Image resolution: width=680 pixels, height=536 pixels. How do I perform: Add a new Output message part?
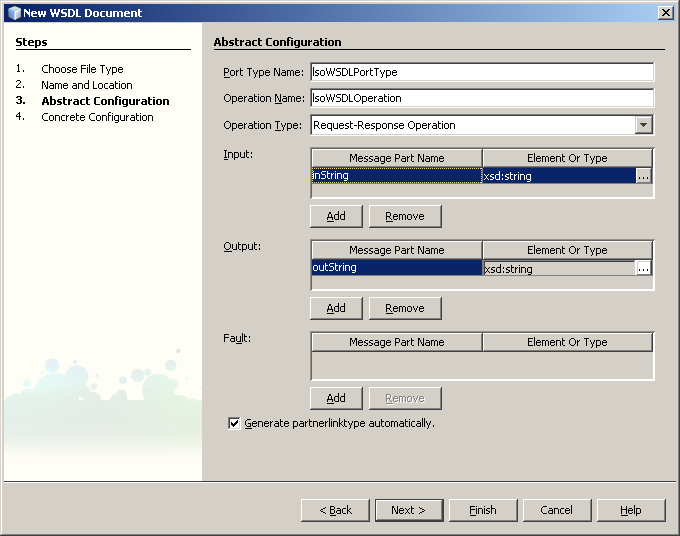coord(336,308)
